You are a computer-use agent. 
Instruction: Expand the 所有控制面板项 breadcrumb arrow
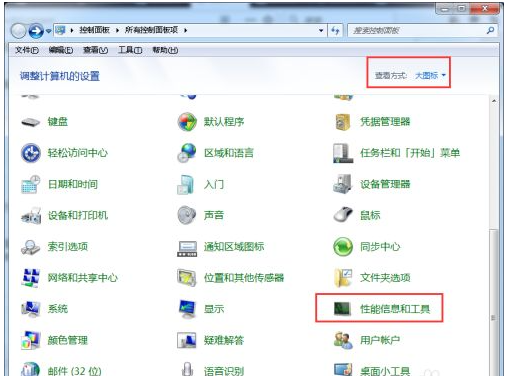(185, 30)
